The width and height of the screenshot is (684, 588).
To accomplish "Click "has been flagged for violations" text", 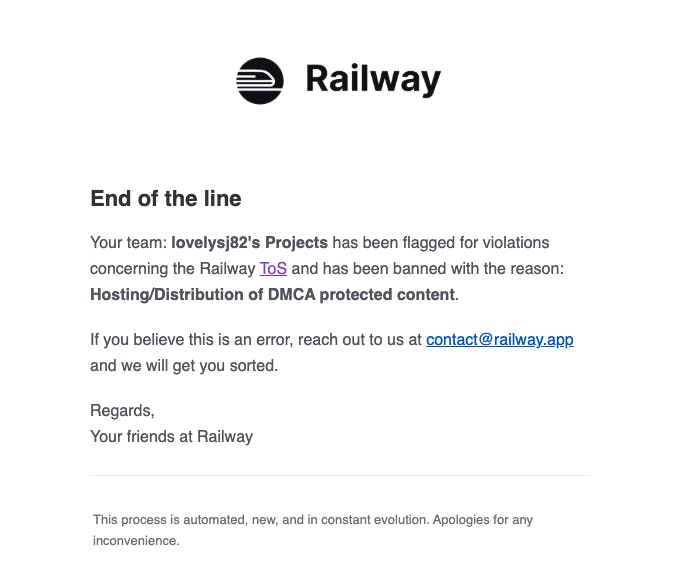I will pos(441,242).
